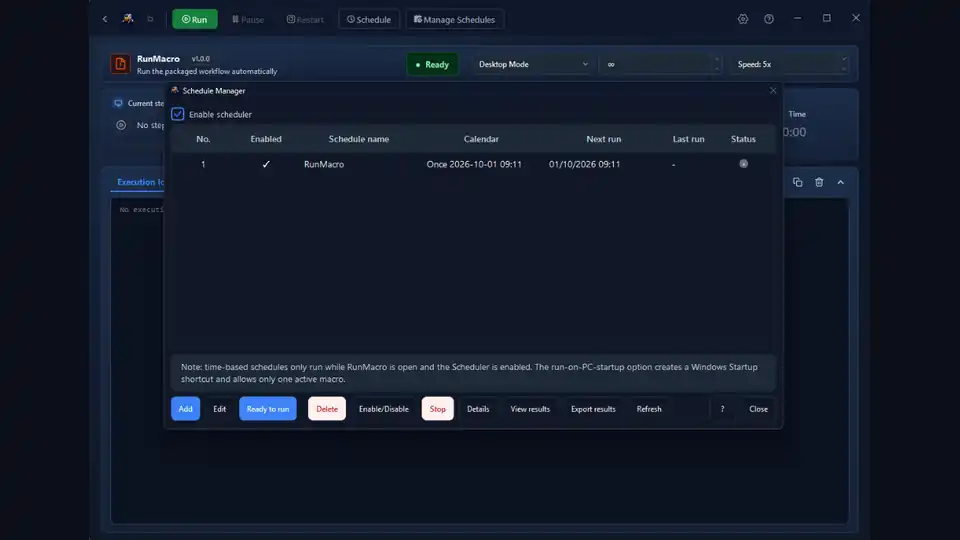Click the Add schedule button
Viewport: 960px width, 540px height.
click(x=186, y=409)
